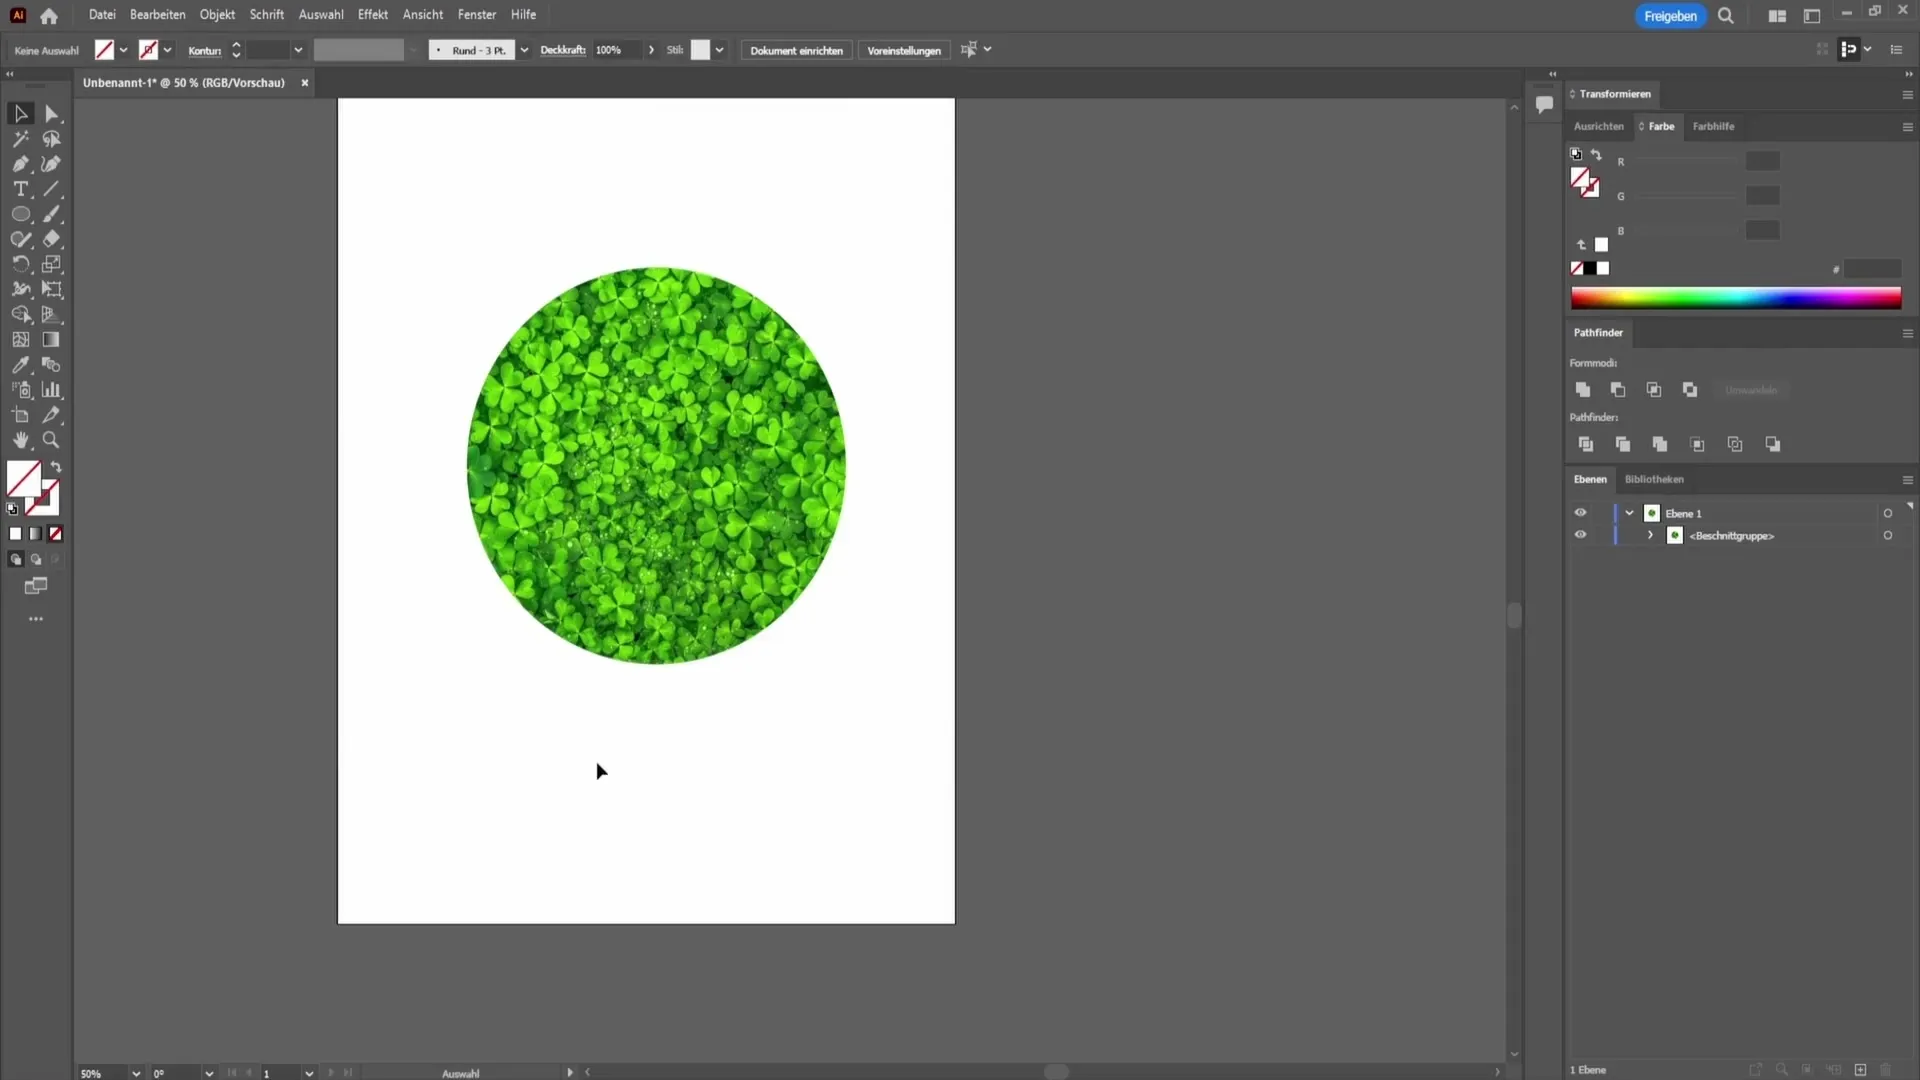The width and height of the screenshot is (1920, 1080).
Task: Click the Minus Back pathfinder icon
Action: coord(1773,444)
